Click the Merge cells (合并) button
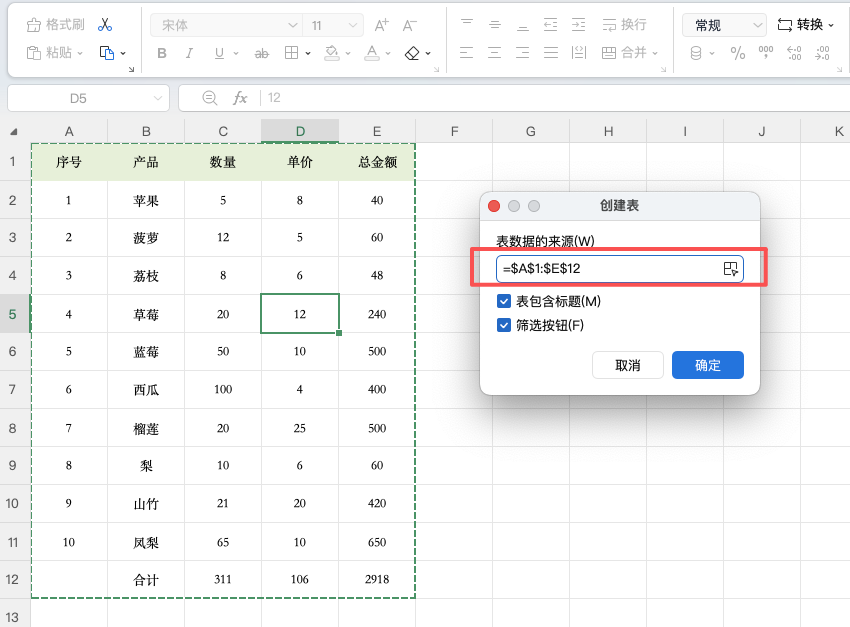The height and width of the screenshot is (627, 850). [x=624, y=53]
